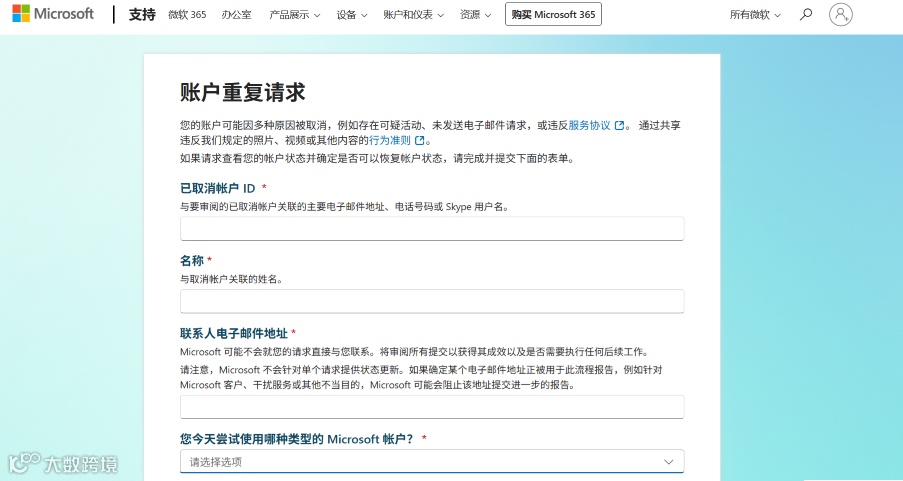Focus the 名称 input field

coord(432,301)
